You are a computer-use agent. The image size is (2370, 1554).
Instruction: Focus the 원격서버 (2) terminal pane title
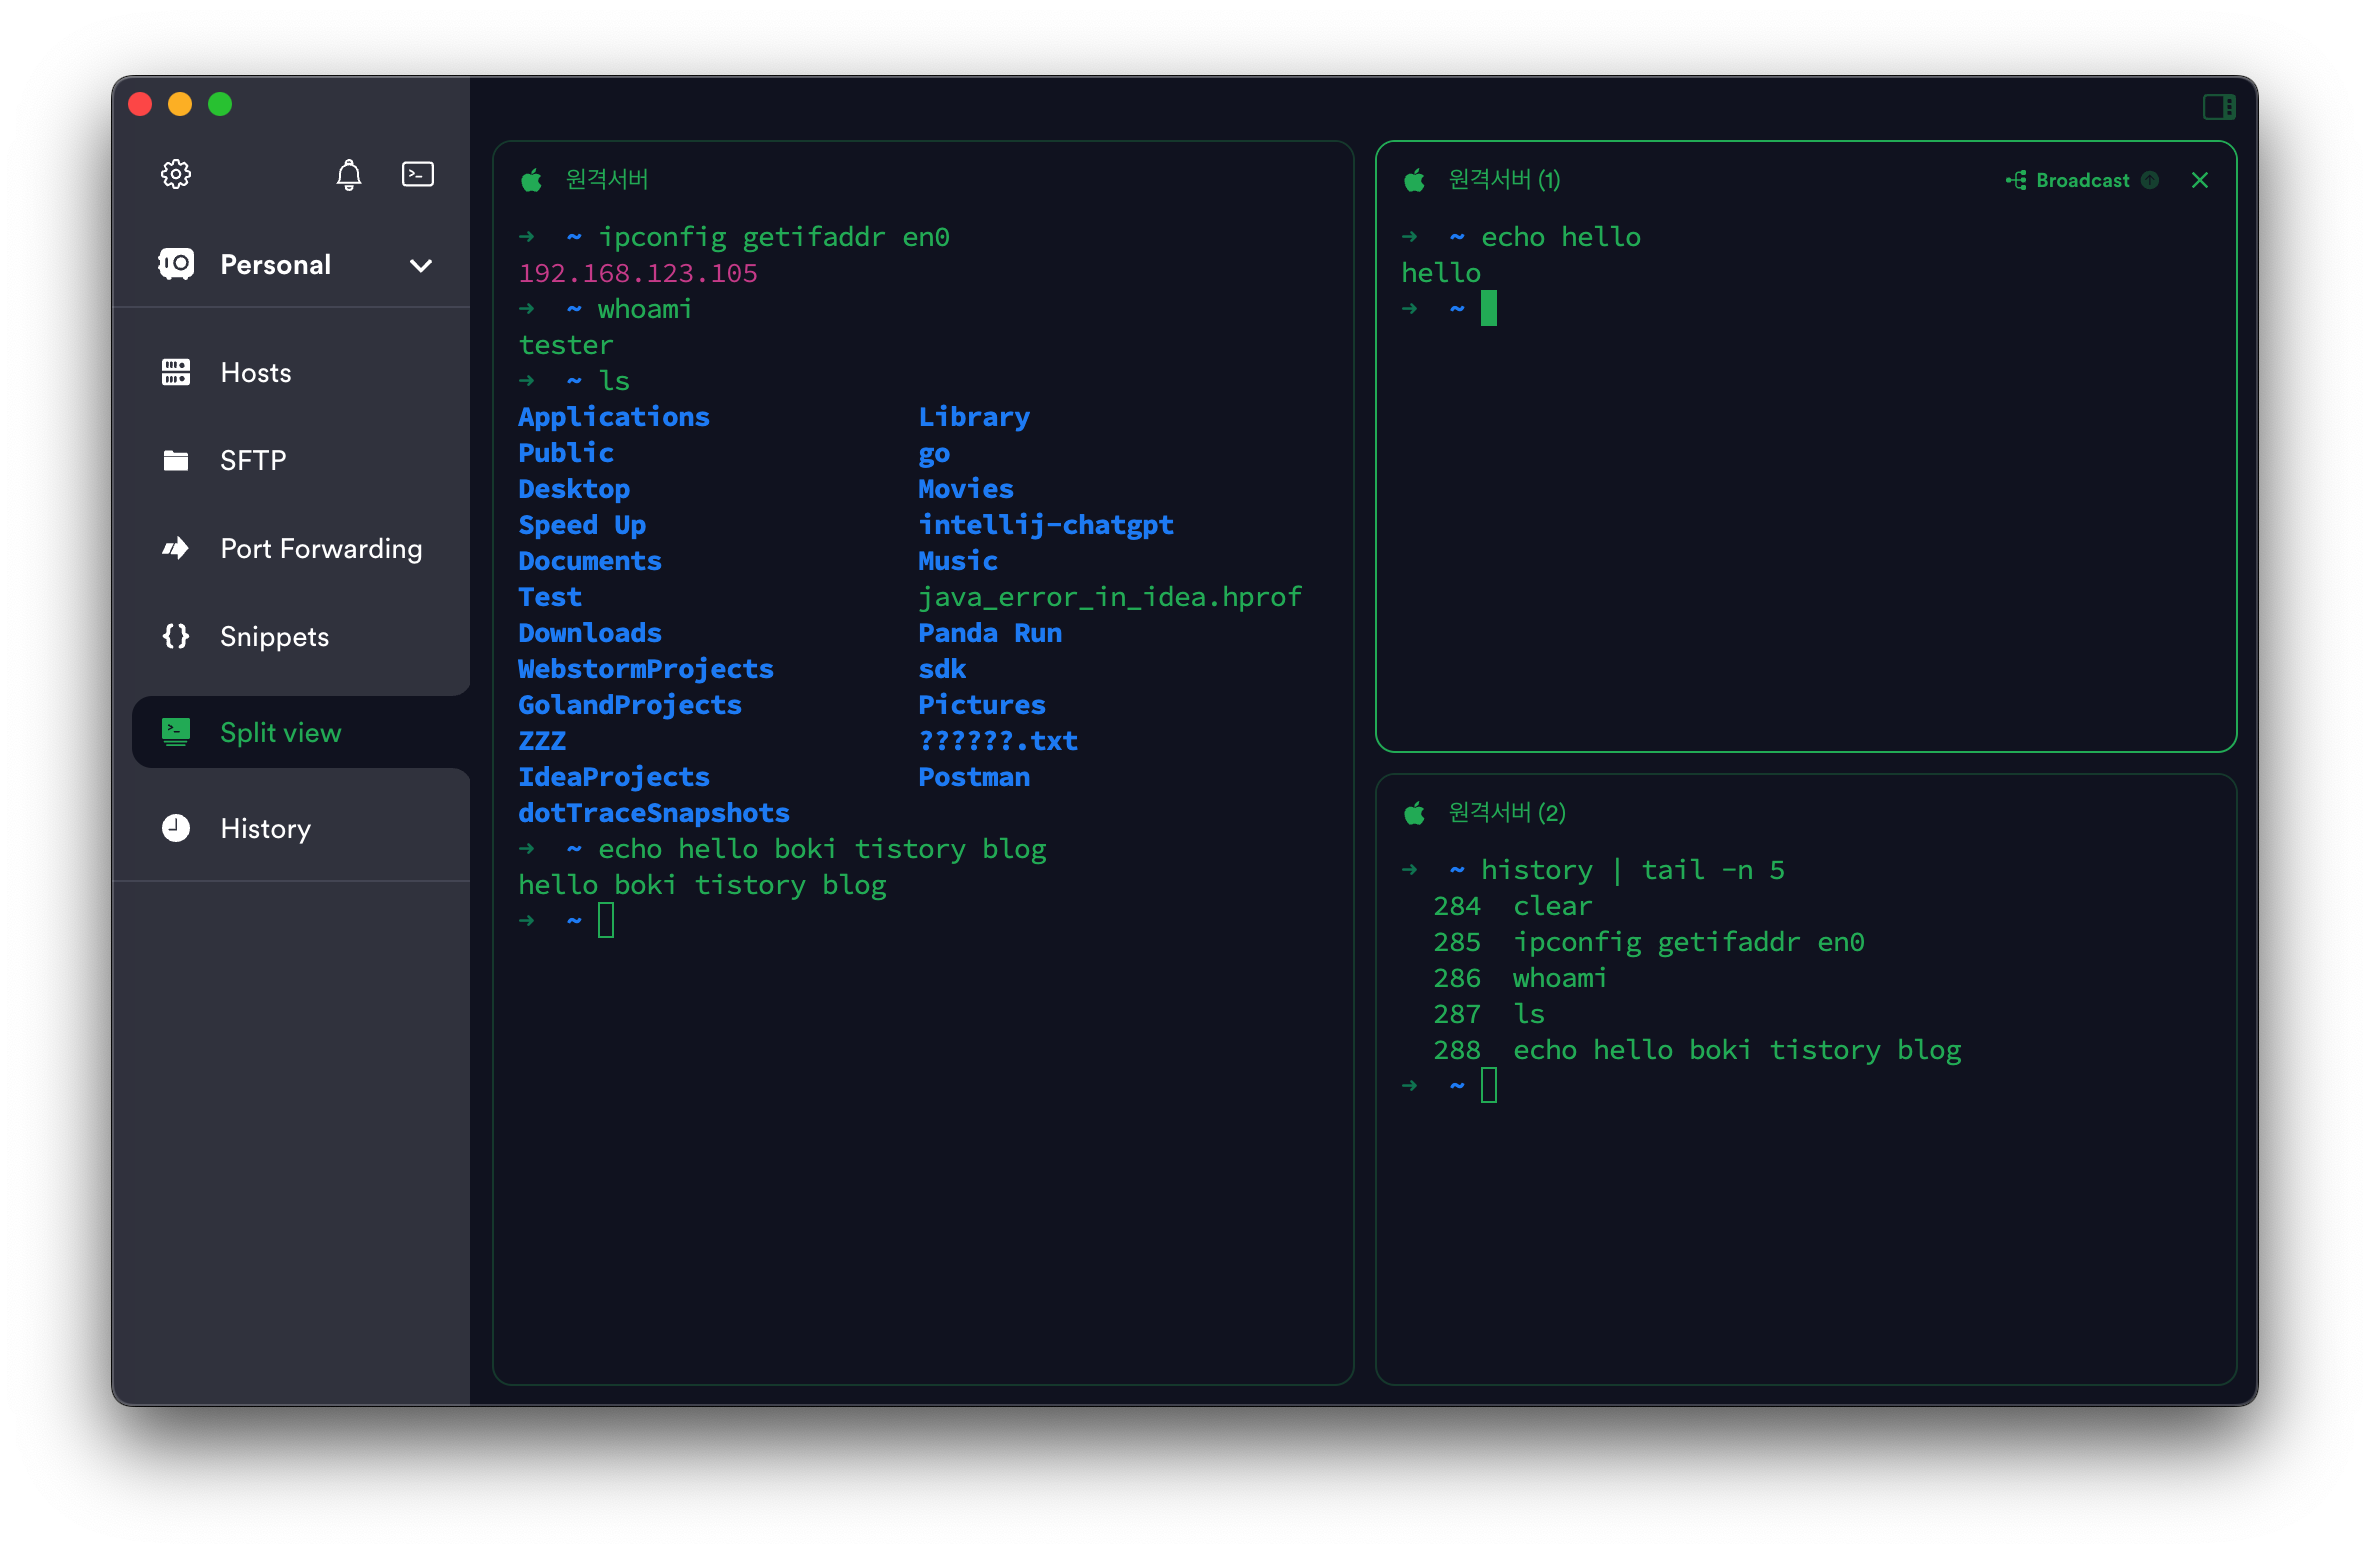(x=1506, y=812)
